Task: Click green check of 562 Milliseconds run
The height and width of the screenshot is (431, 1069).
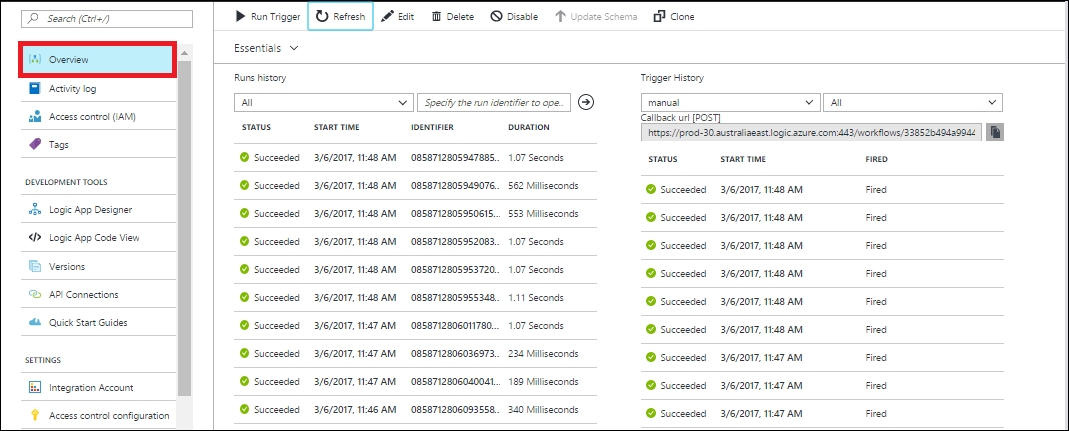Action: point(245,185)
